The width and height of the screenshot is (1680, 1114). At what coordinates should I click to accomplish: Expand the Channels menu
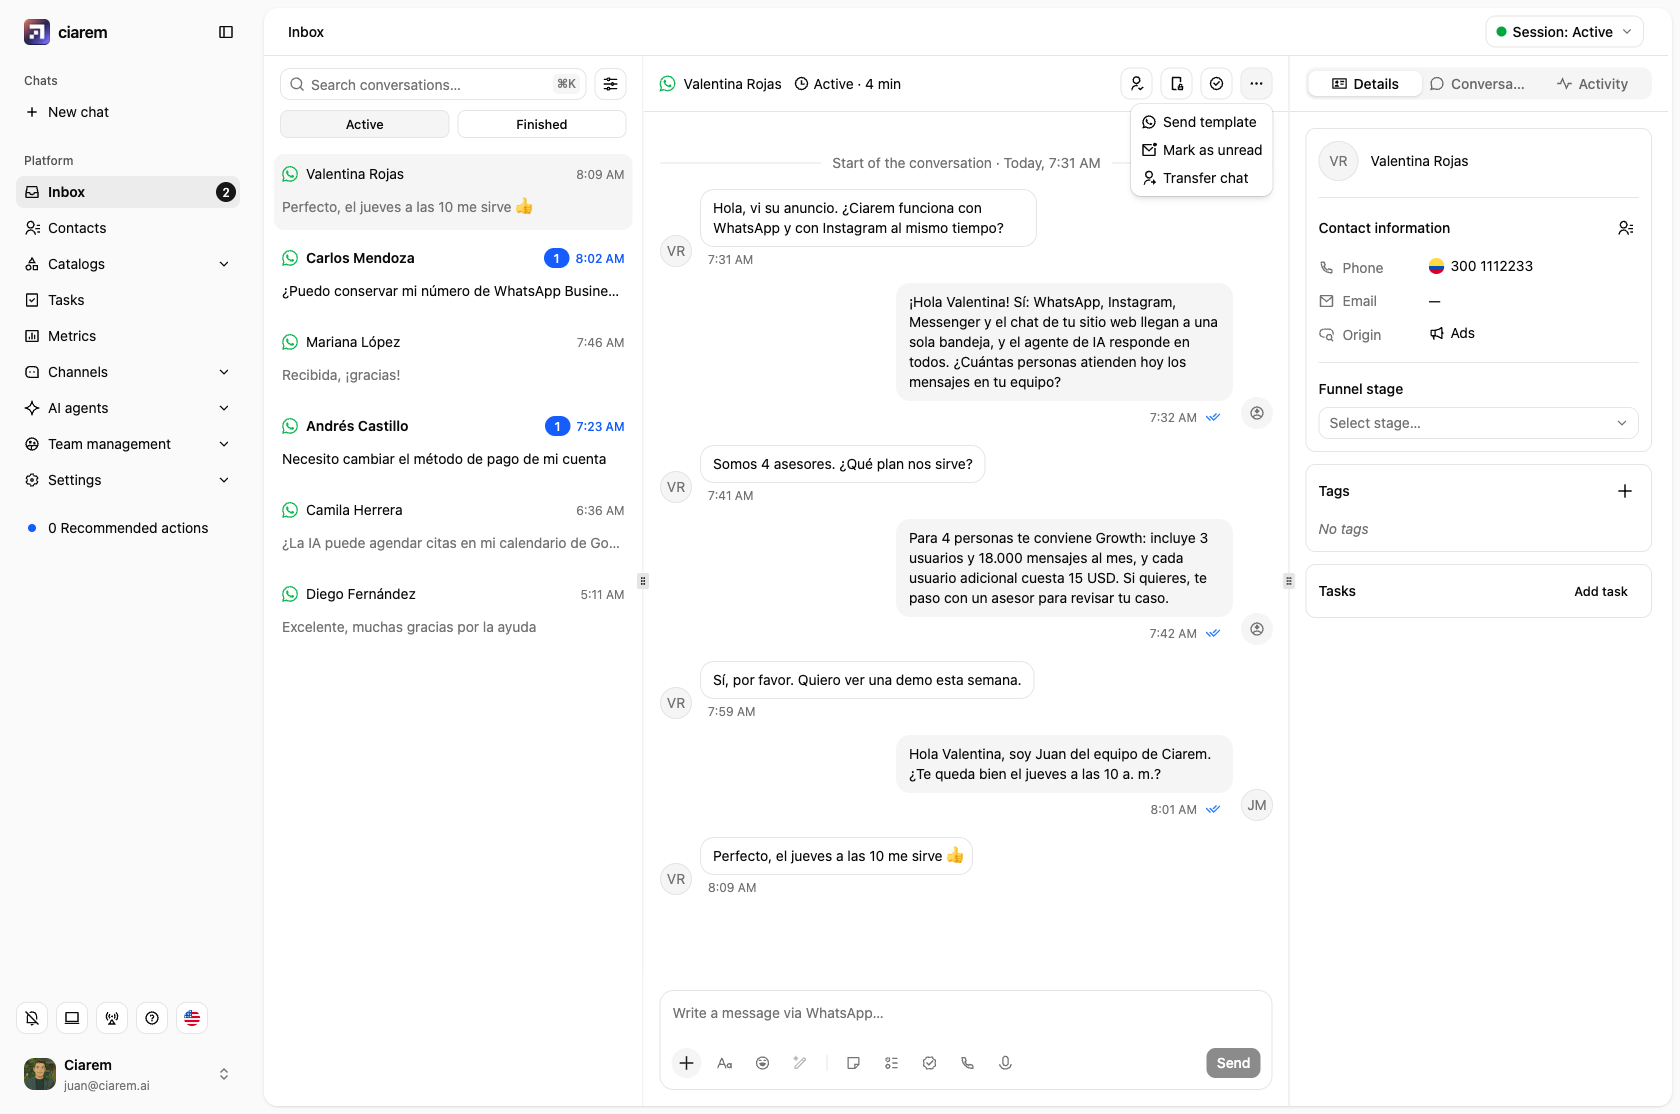point(128,372)
